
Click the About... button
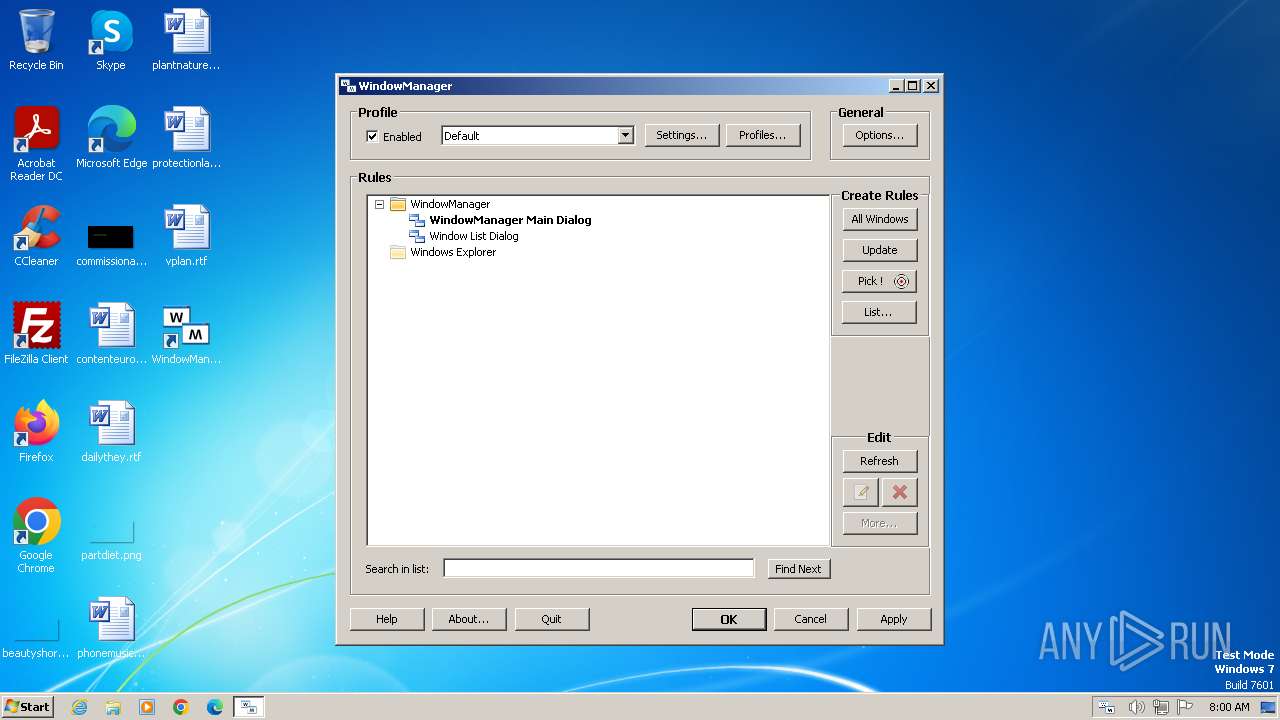tap(469, 619)
